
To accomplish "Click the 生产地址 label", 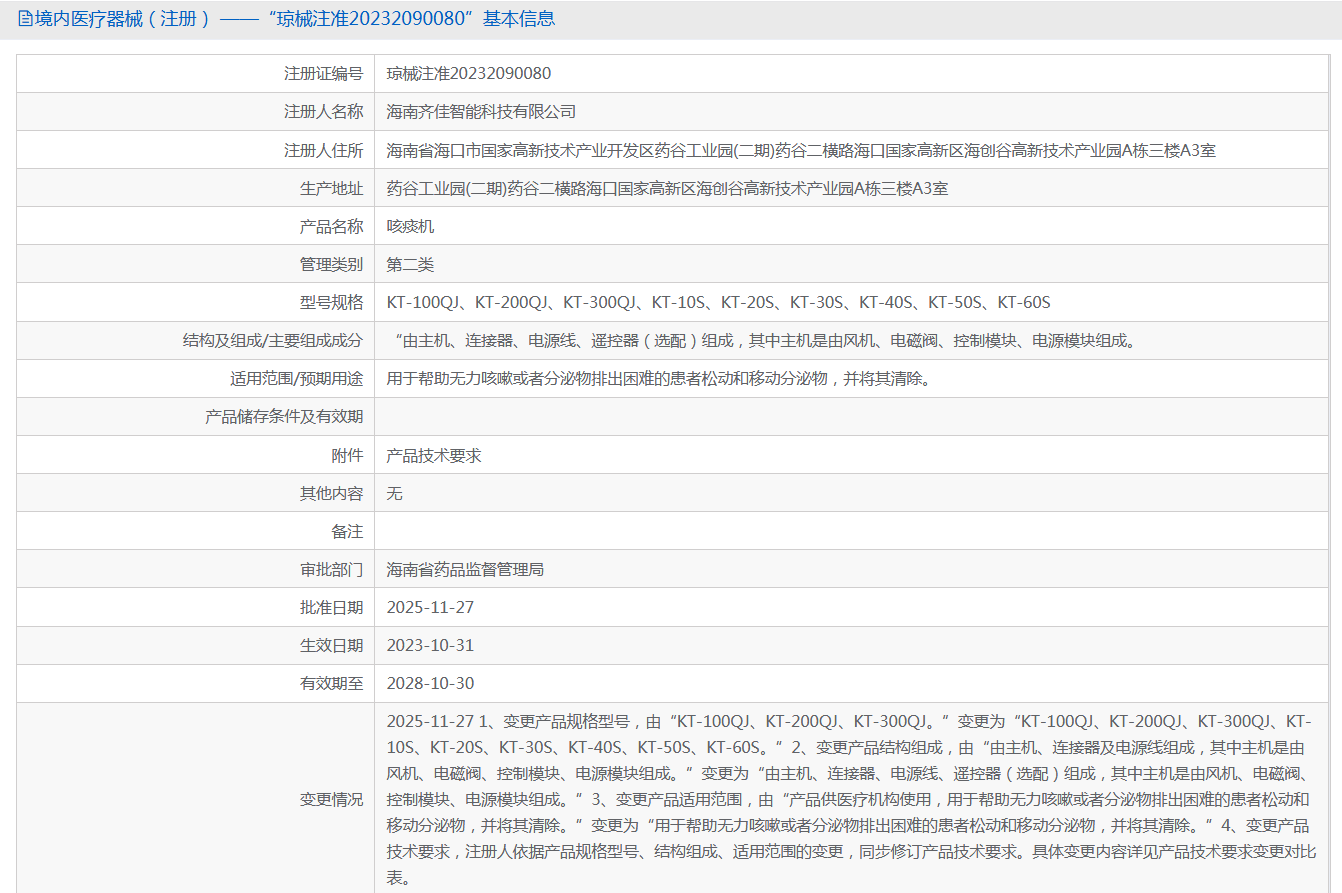I will tap(331, 188).
